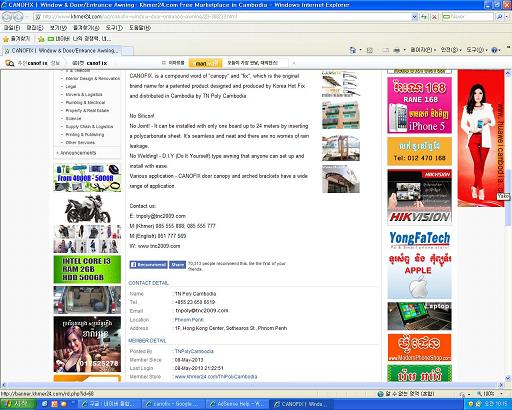Image resolution: width=512 pixels, height=410 pixels.
Task: Open the Edit menu
Action: [x=35, y=28]
